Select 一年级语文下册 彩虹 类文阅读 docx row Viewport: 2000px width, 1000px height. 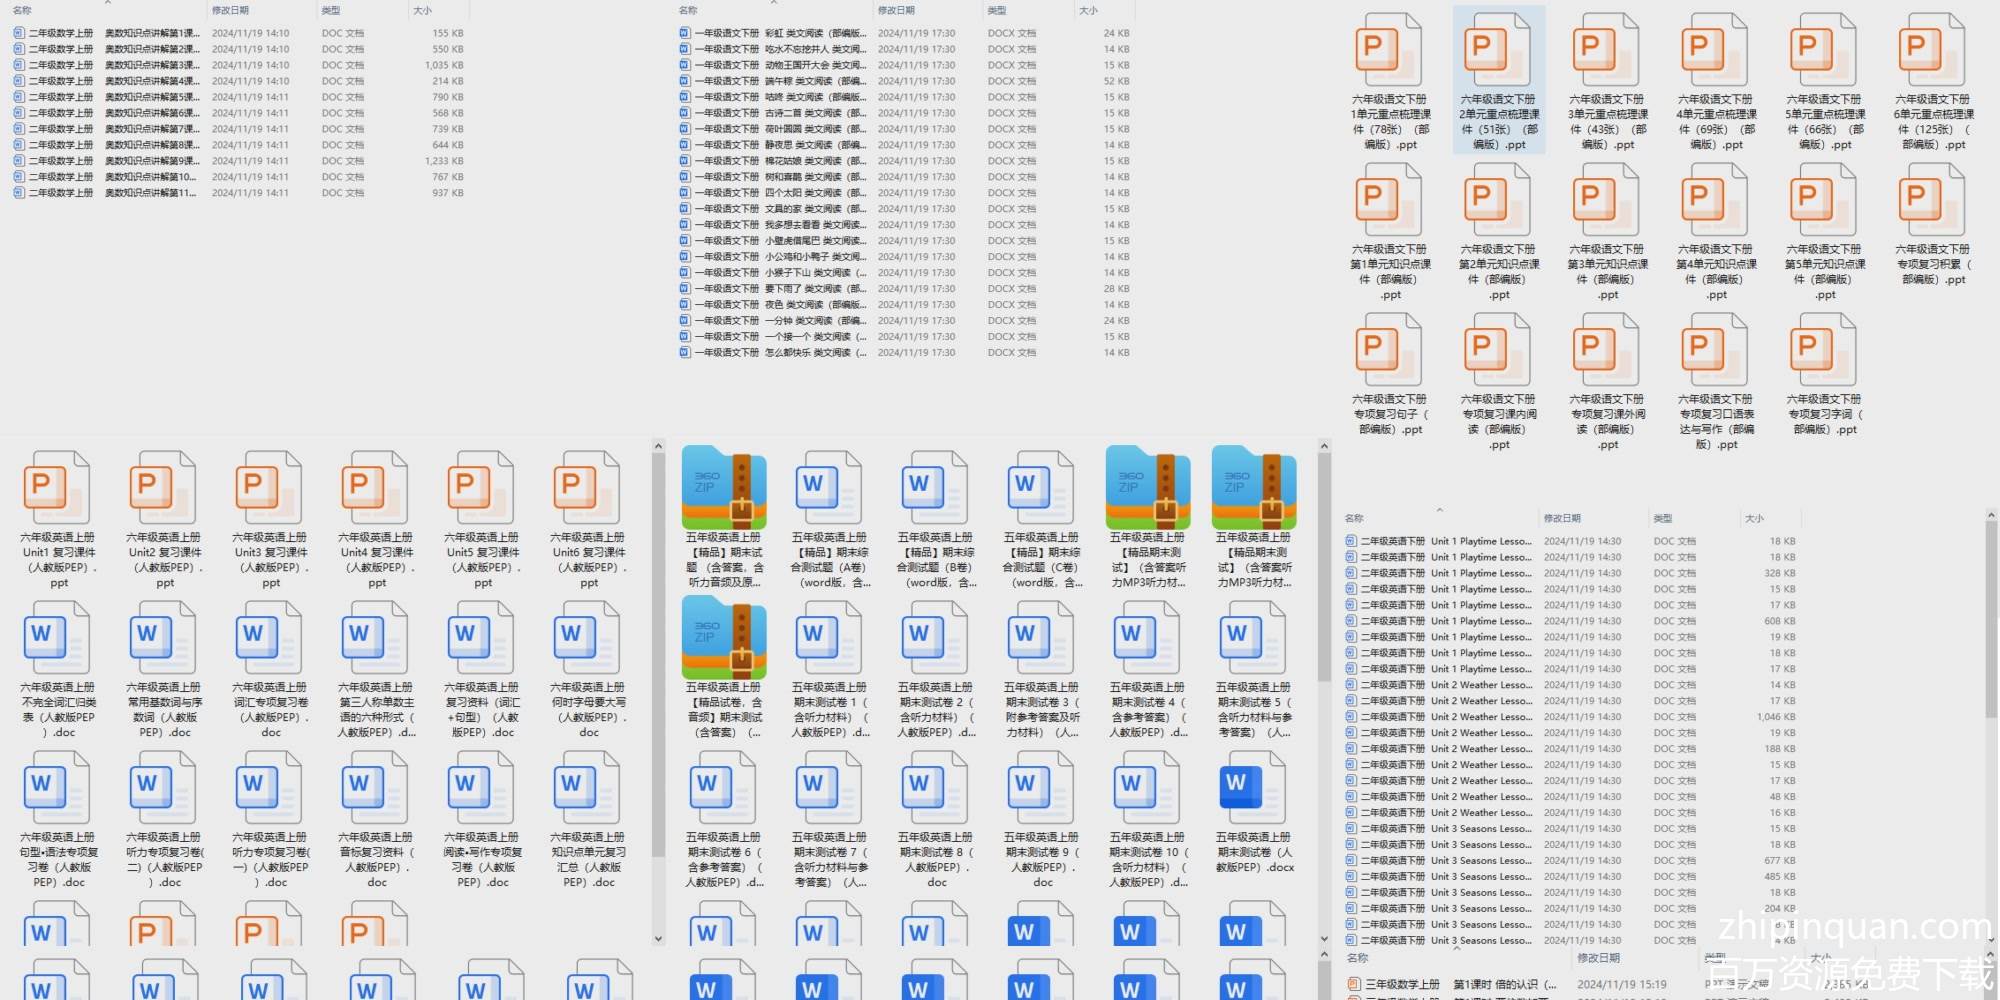[x=770, y=33]
